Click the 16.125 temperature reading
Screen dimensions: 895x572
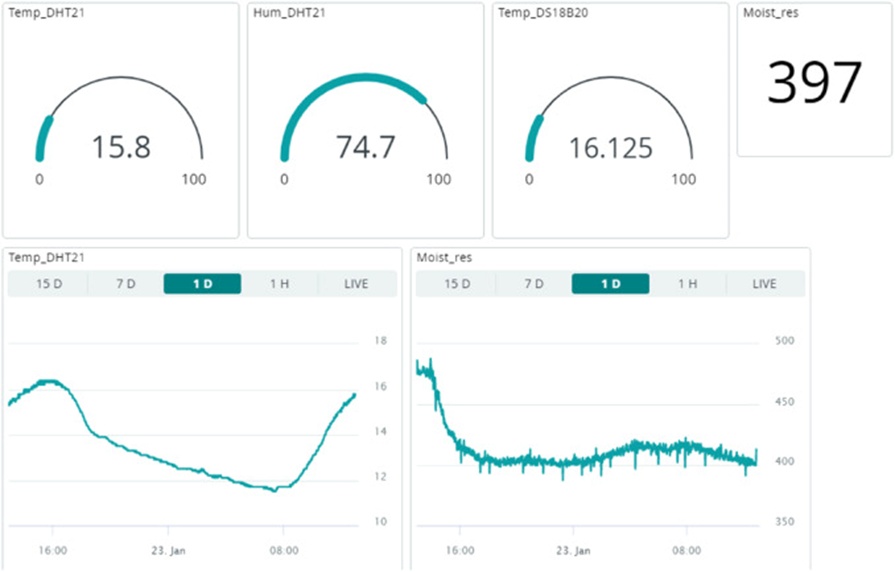[611, 148]
